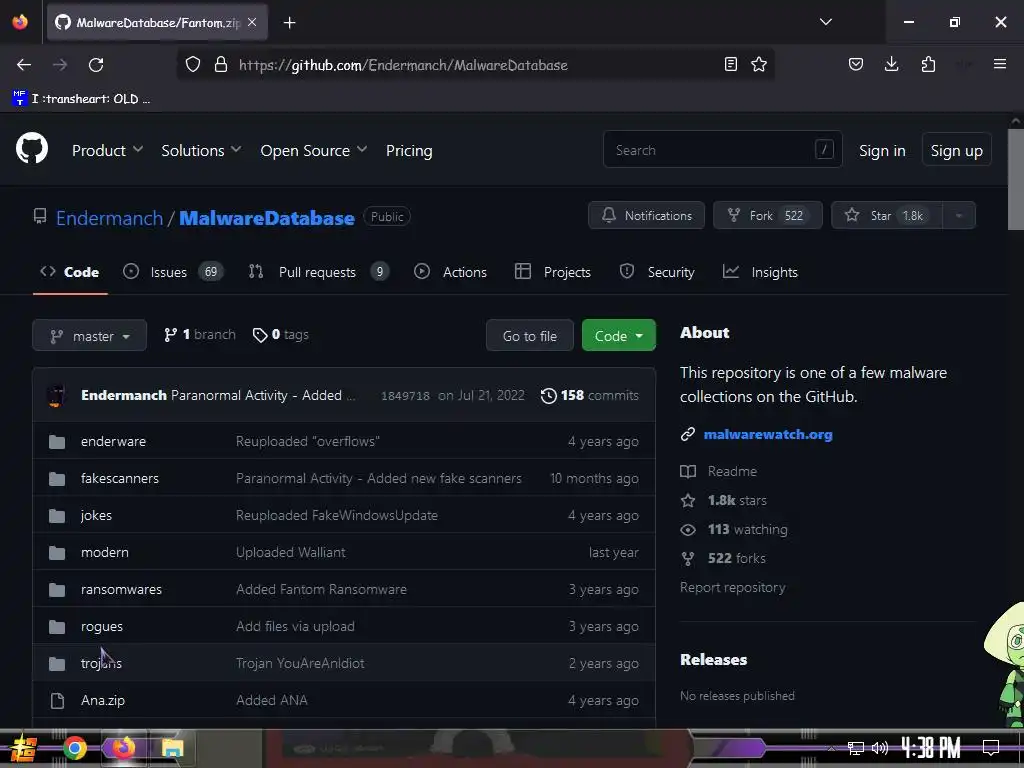Click the GitHub Octocat logo
Screen dimensions: 1024x768
tap(31, 149)
